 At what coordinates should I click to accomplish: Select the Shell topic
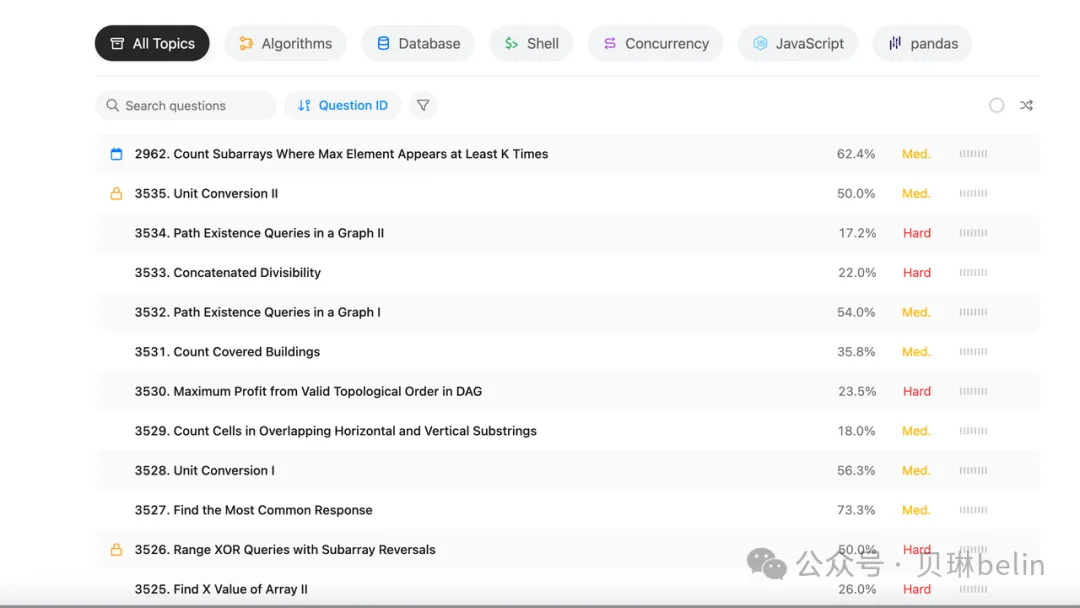pos(531,43)
